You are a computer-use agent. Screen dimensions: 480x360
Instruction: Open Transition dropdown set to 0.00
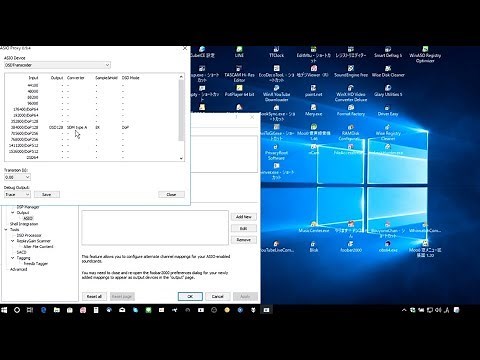[17, 177]
